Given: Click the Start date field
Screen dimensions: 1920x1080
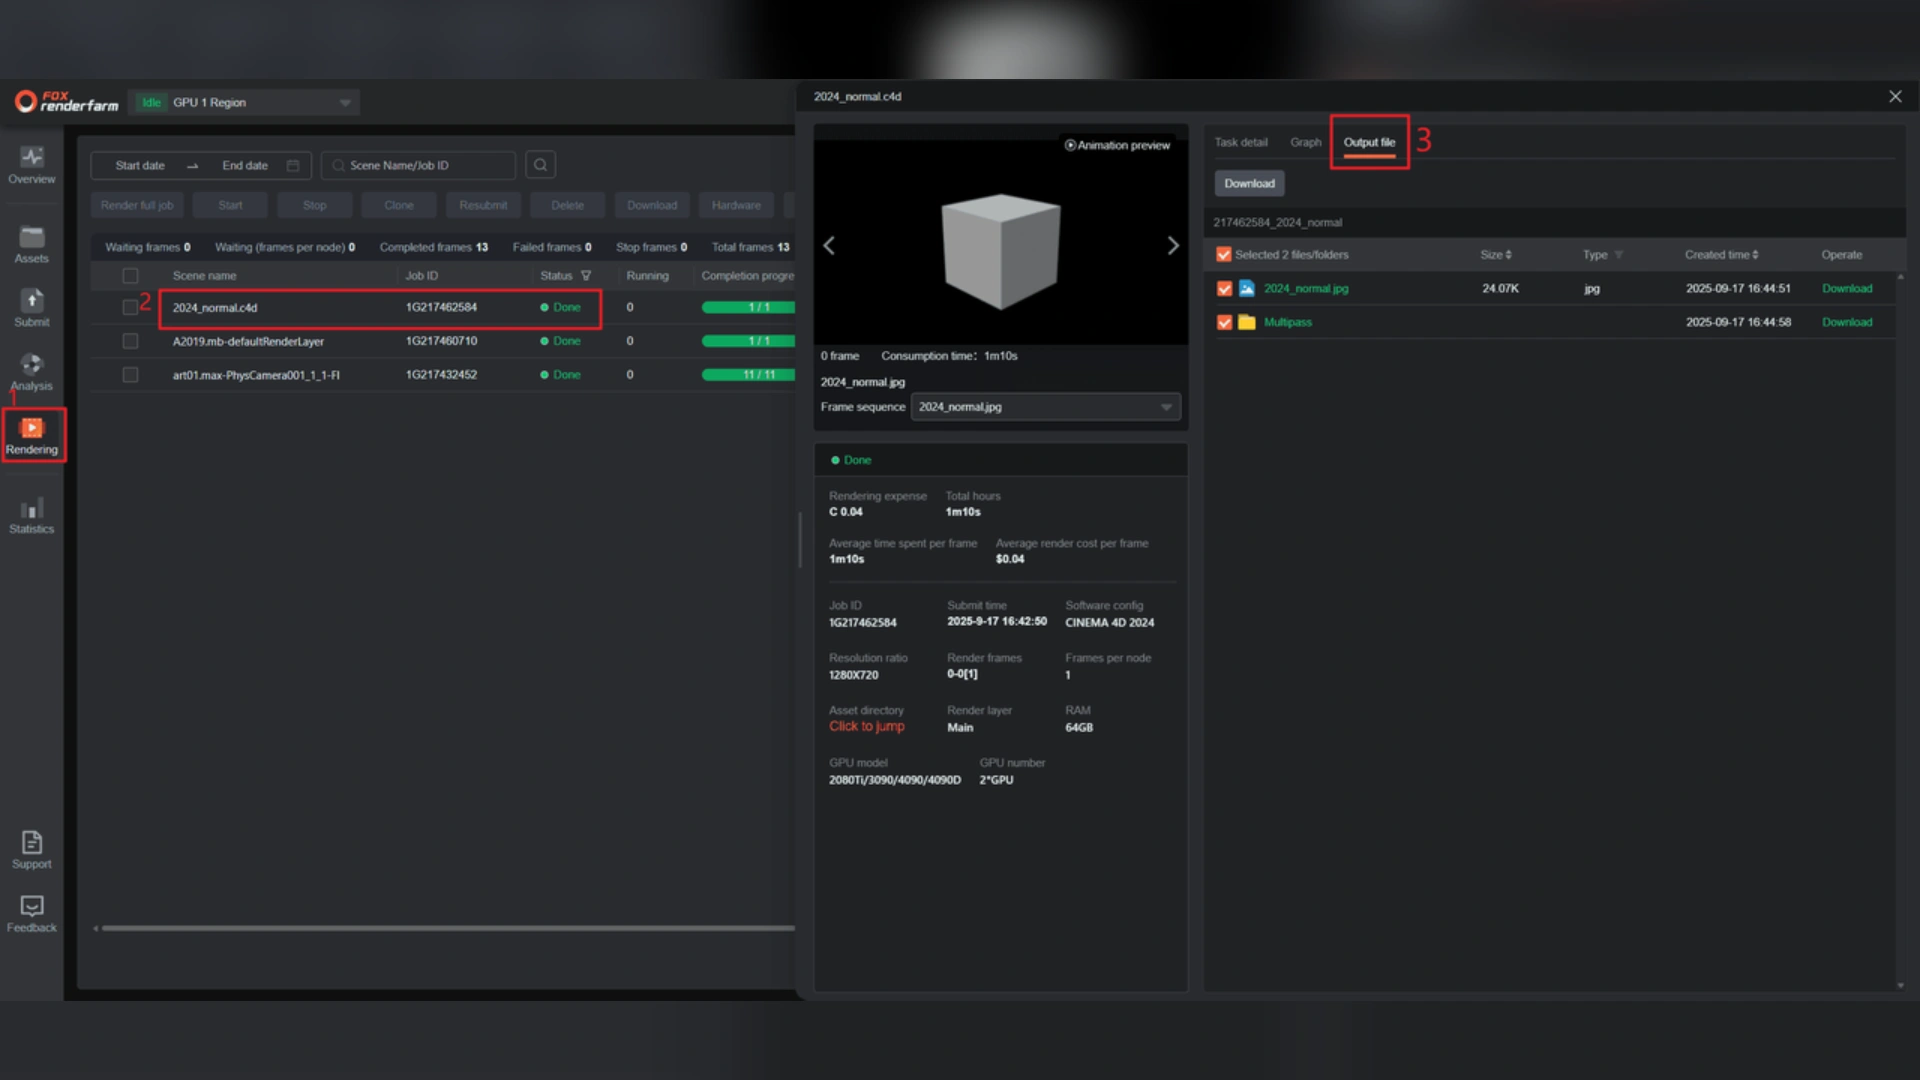Looking at the screenshot, I should pos(140,166).
